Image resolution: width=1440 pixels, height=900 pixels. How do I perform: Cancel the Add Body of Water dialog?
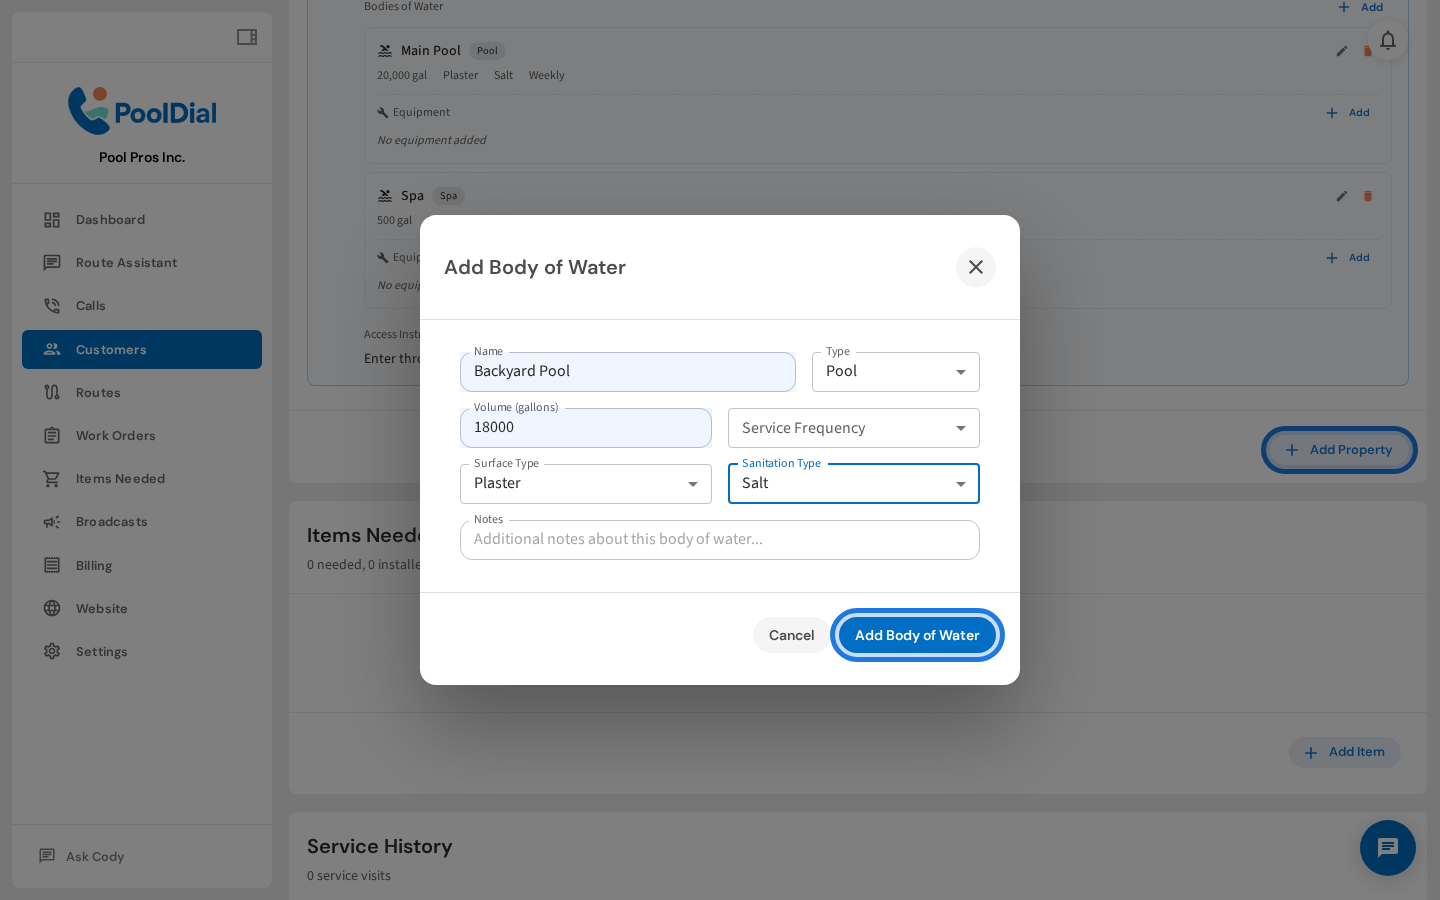click(791, 635)
